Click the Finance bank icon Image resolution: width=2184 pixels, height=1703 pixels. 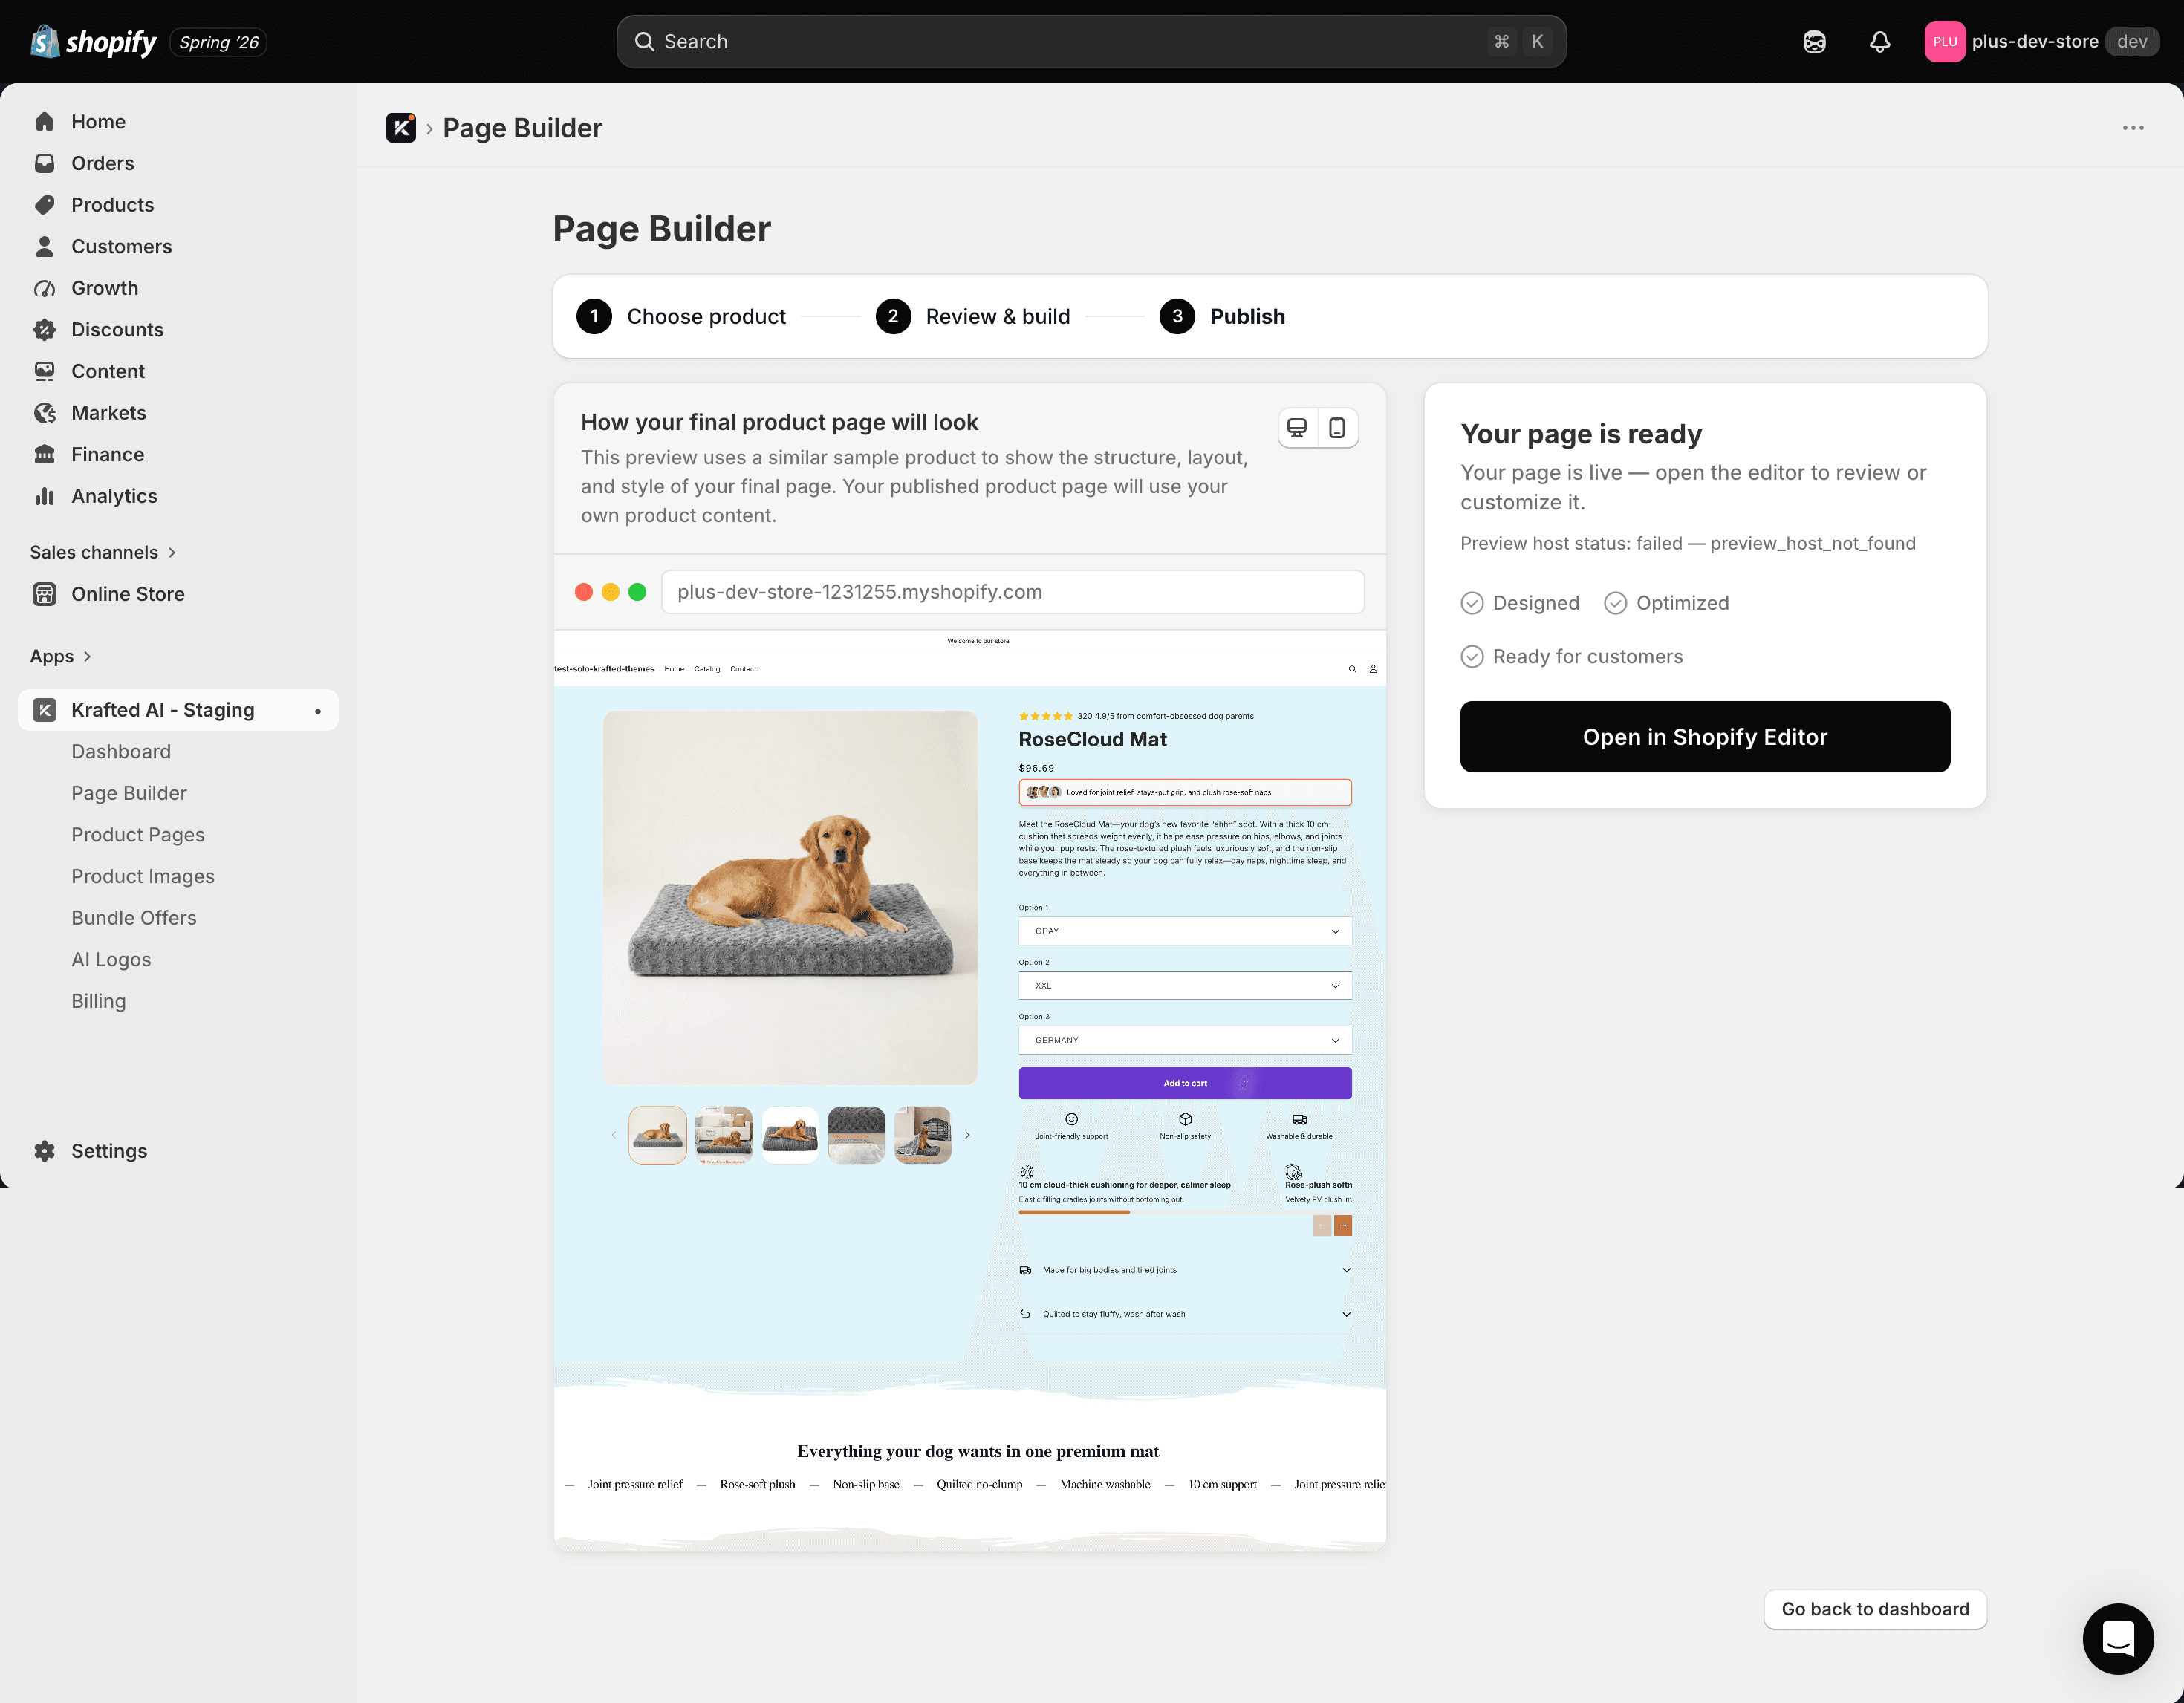point(45,454)
